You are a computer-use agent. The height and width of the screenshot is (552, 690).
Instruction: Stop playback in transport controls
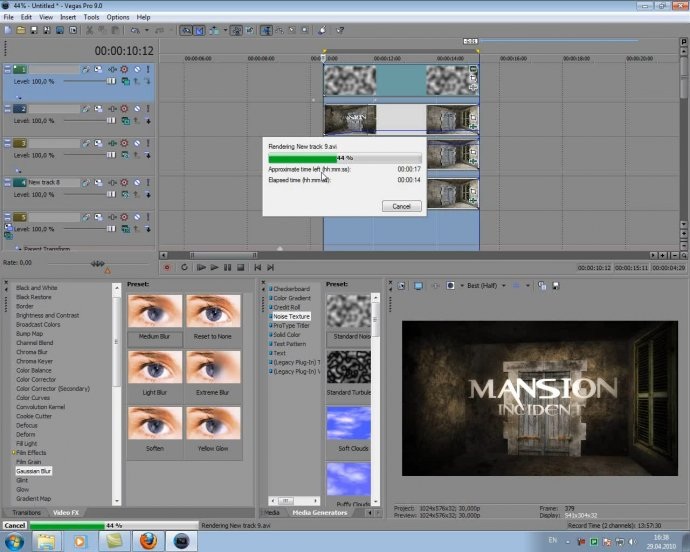click(x=241, y=267)
